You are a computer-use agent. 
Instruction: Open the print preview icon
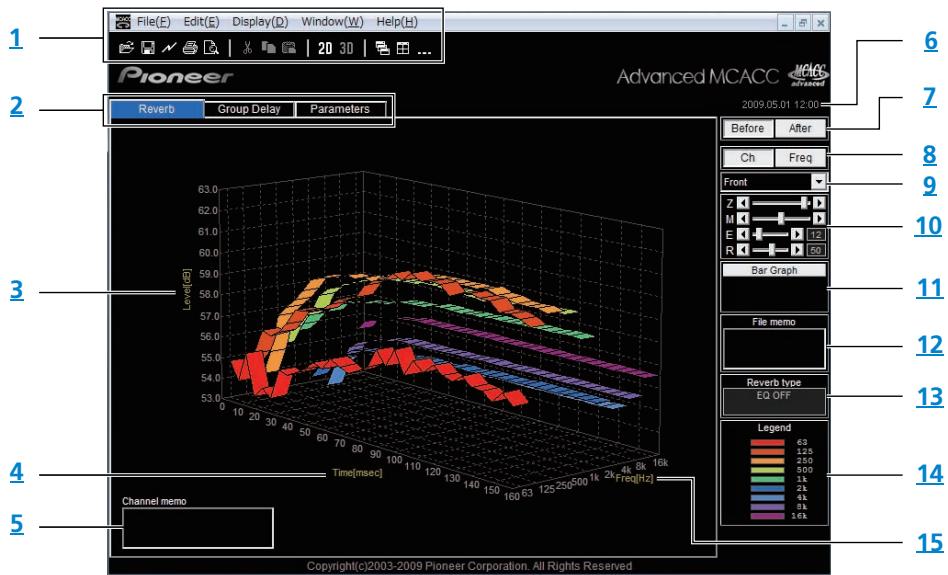tap(211, 48)
